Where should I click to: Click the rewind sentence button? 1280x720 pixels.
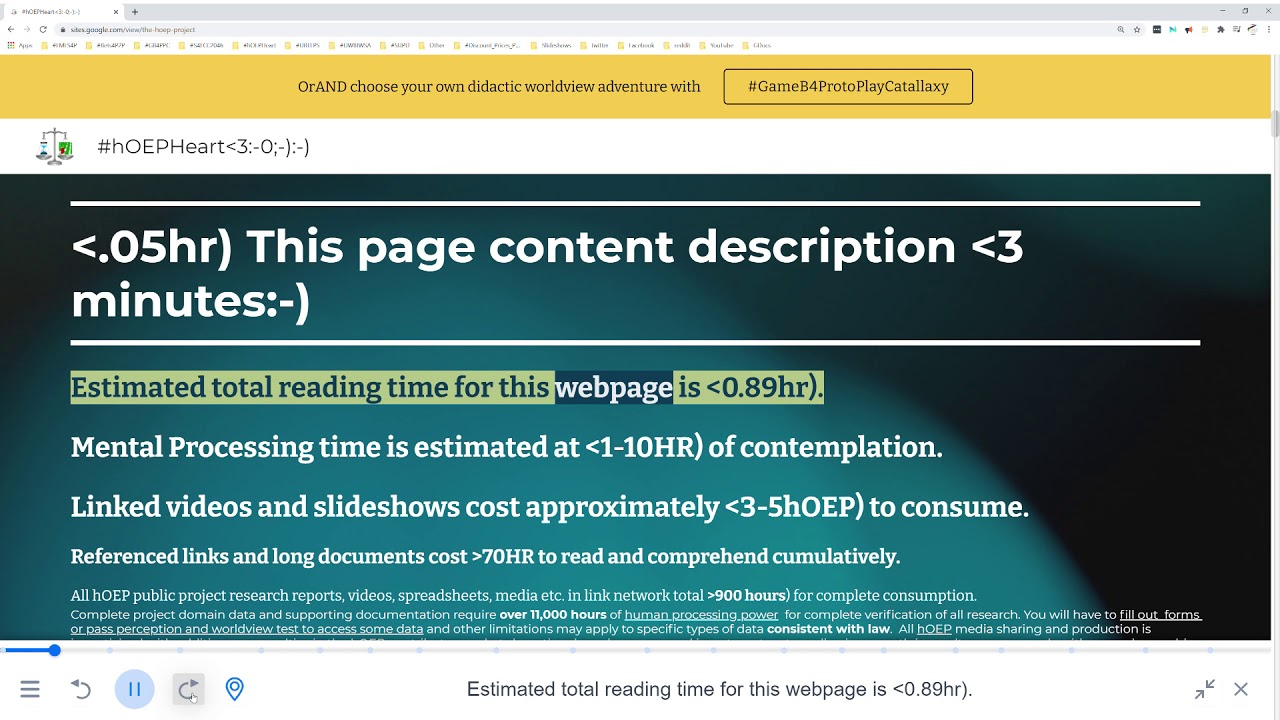(x=81, y=689)
